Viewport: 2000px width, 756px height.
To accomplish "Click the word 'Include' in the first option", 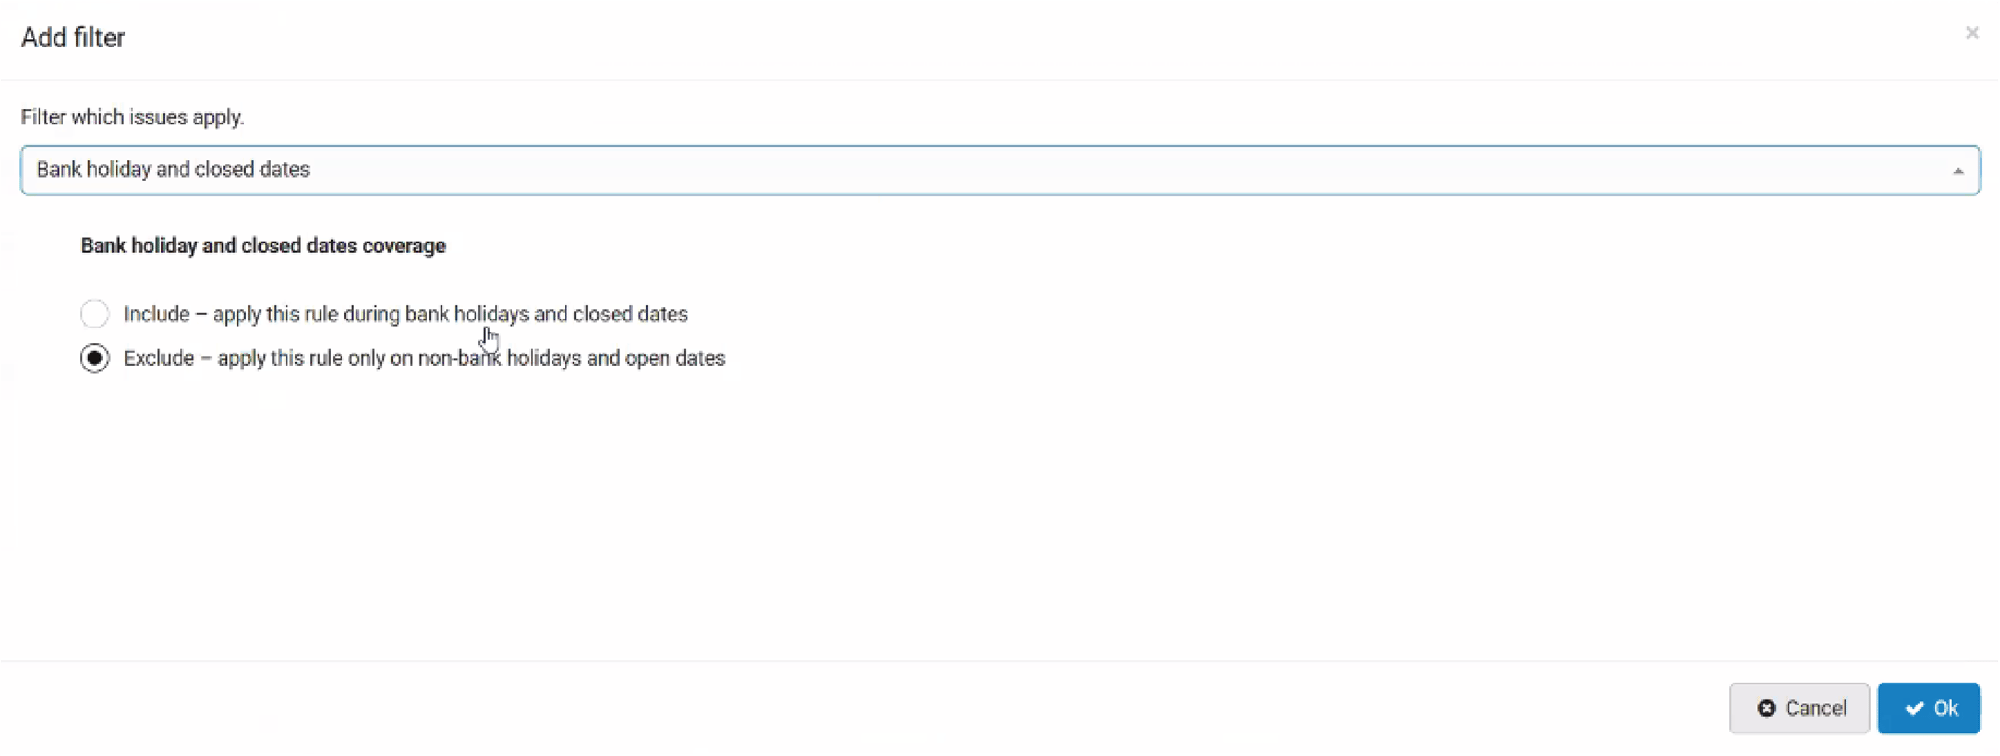I will (156, 314).
